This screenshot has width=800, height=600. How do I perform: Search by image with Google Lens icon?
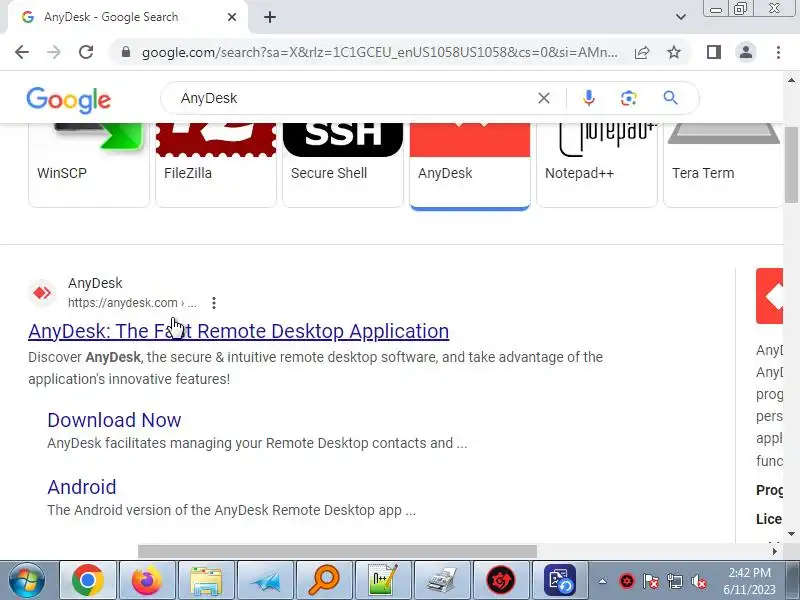click(629, 98)
